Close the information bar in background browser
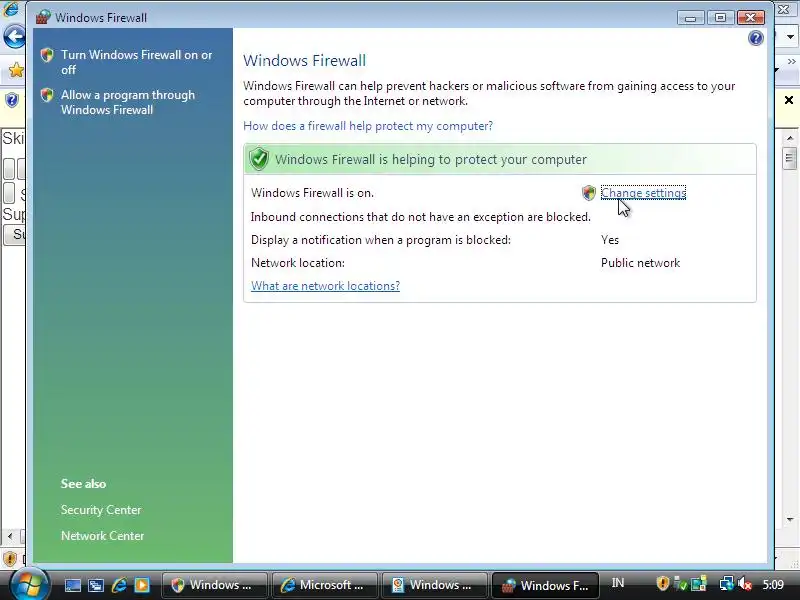Image resolution: width=800 pixels, height=600 pixels. (789, 100)
